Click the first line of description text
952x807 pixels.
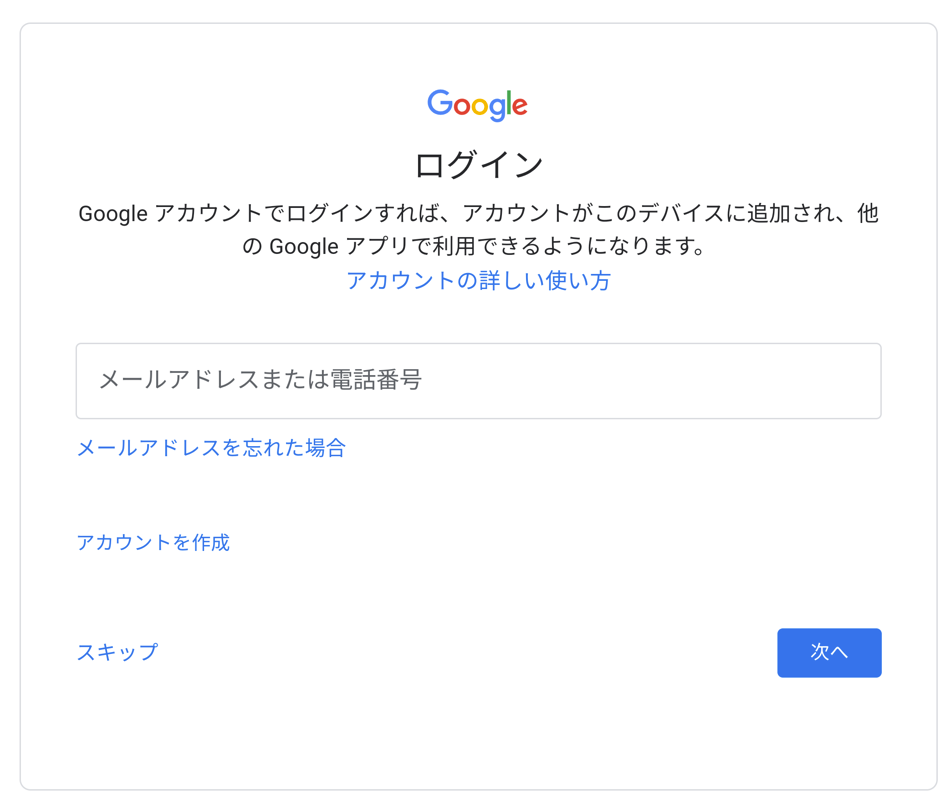(x=478, y=214)
